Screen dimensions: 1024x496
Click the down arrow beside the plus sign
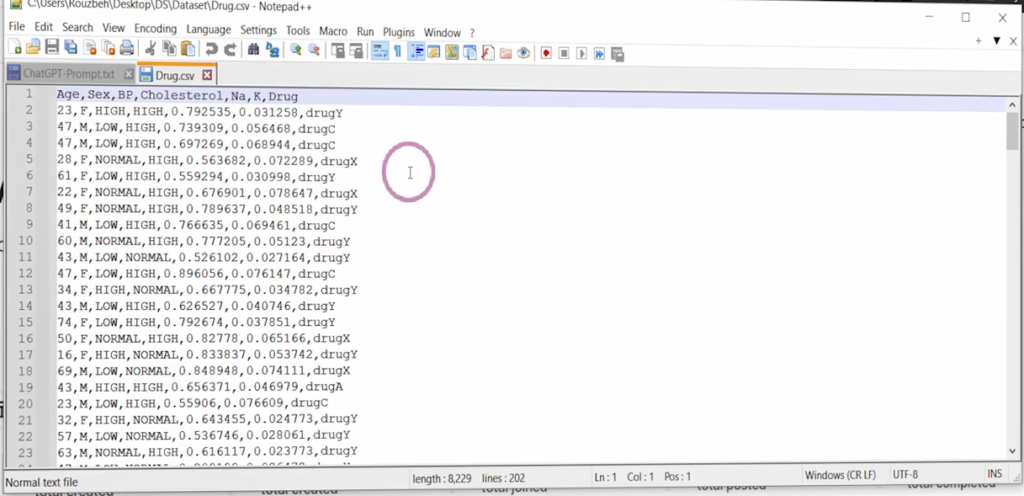(x=996, y=40)
